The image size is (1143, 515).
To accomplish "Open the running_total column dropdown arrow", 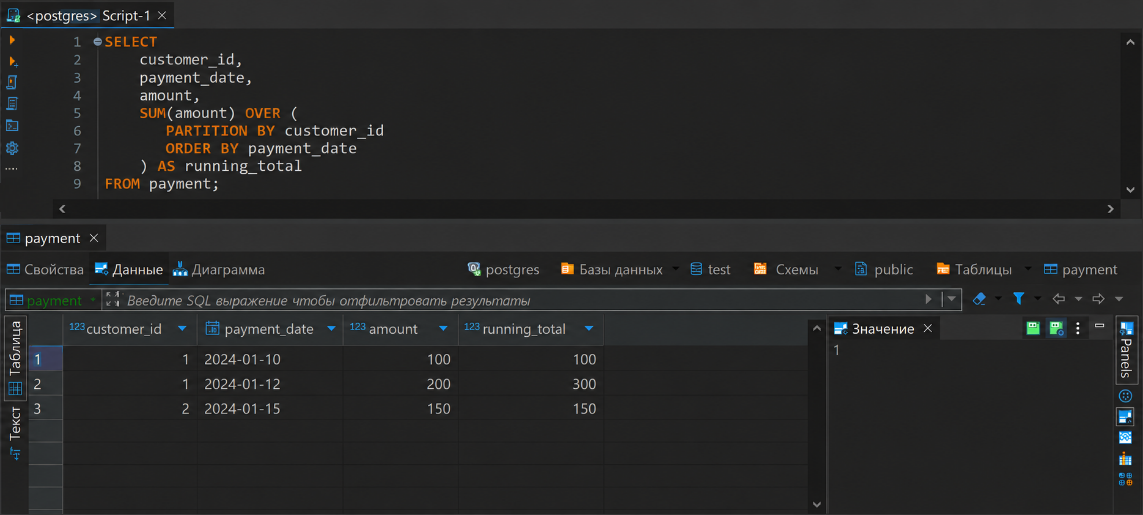I will [x=589, y=329].
